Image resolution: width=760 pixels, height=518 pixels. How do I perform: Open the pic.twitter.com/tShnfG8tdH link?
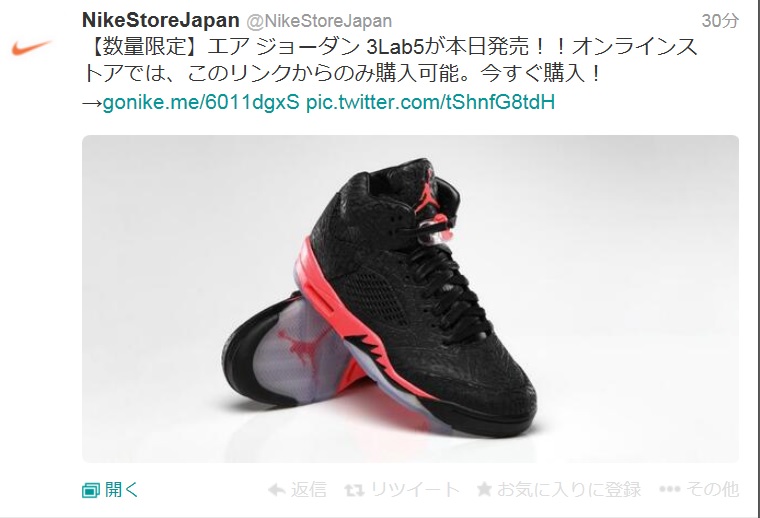coord(430,102)
